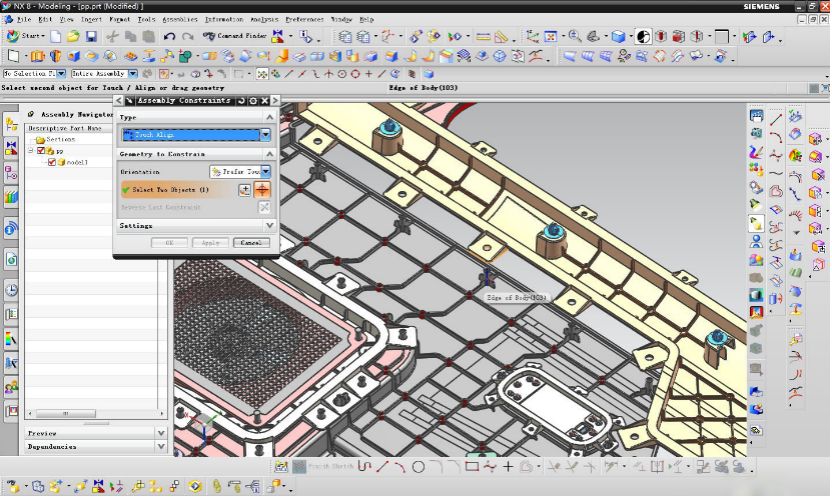
Task: Collapse the Type section of the dialog
Action: (270, 117)
